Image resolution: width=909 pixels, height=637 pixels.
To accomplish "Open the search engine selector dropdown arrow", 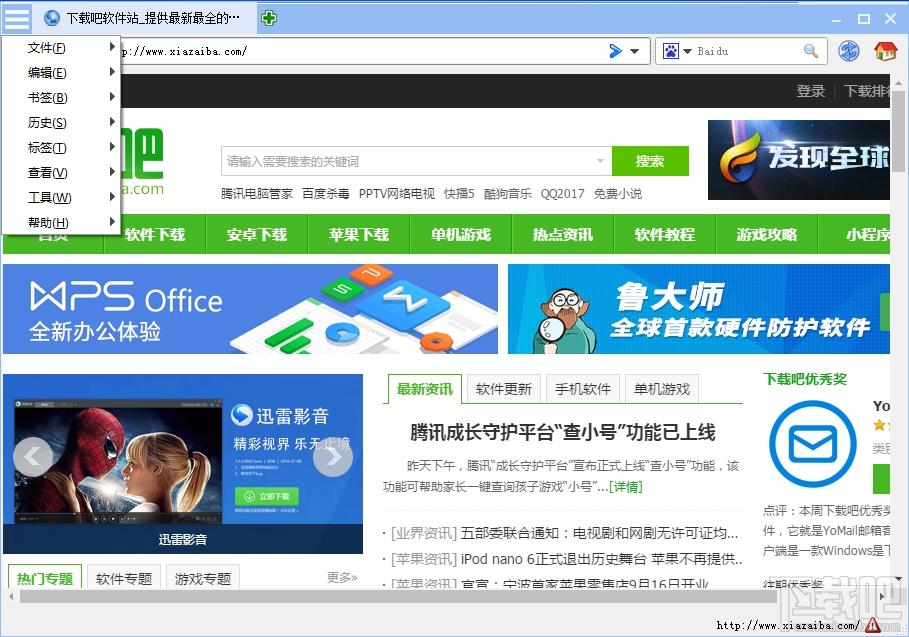I will tap(688, 51).
